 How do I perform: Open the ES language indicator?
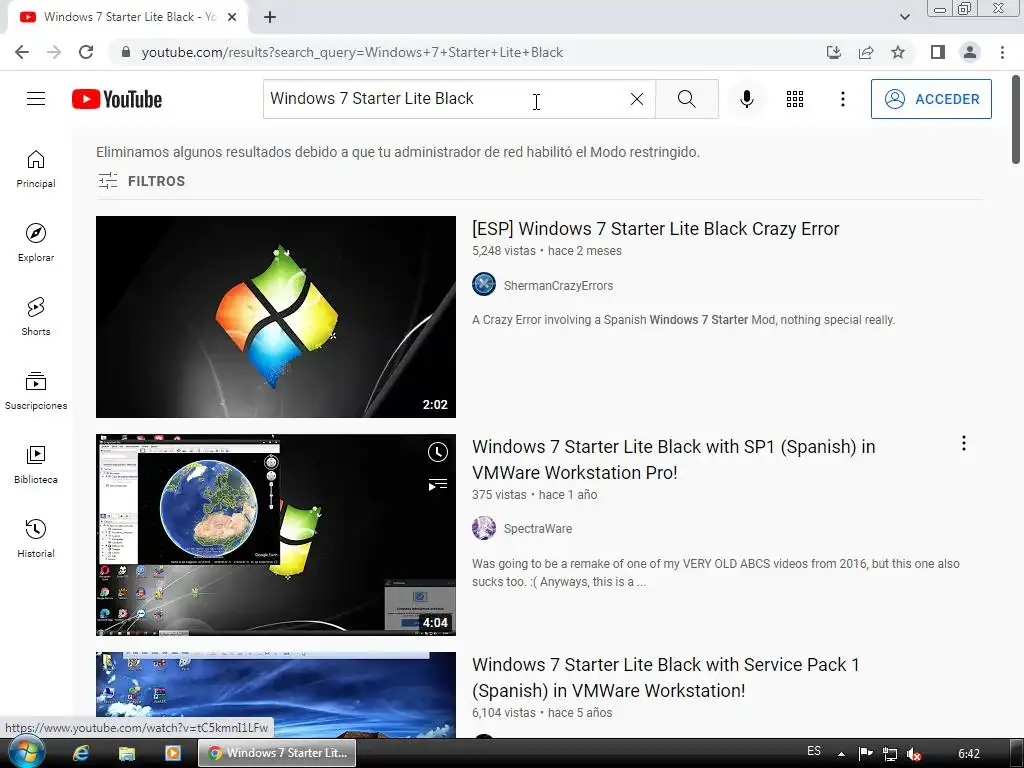click(814, 751)
